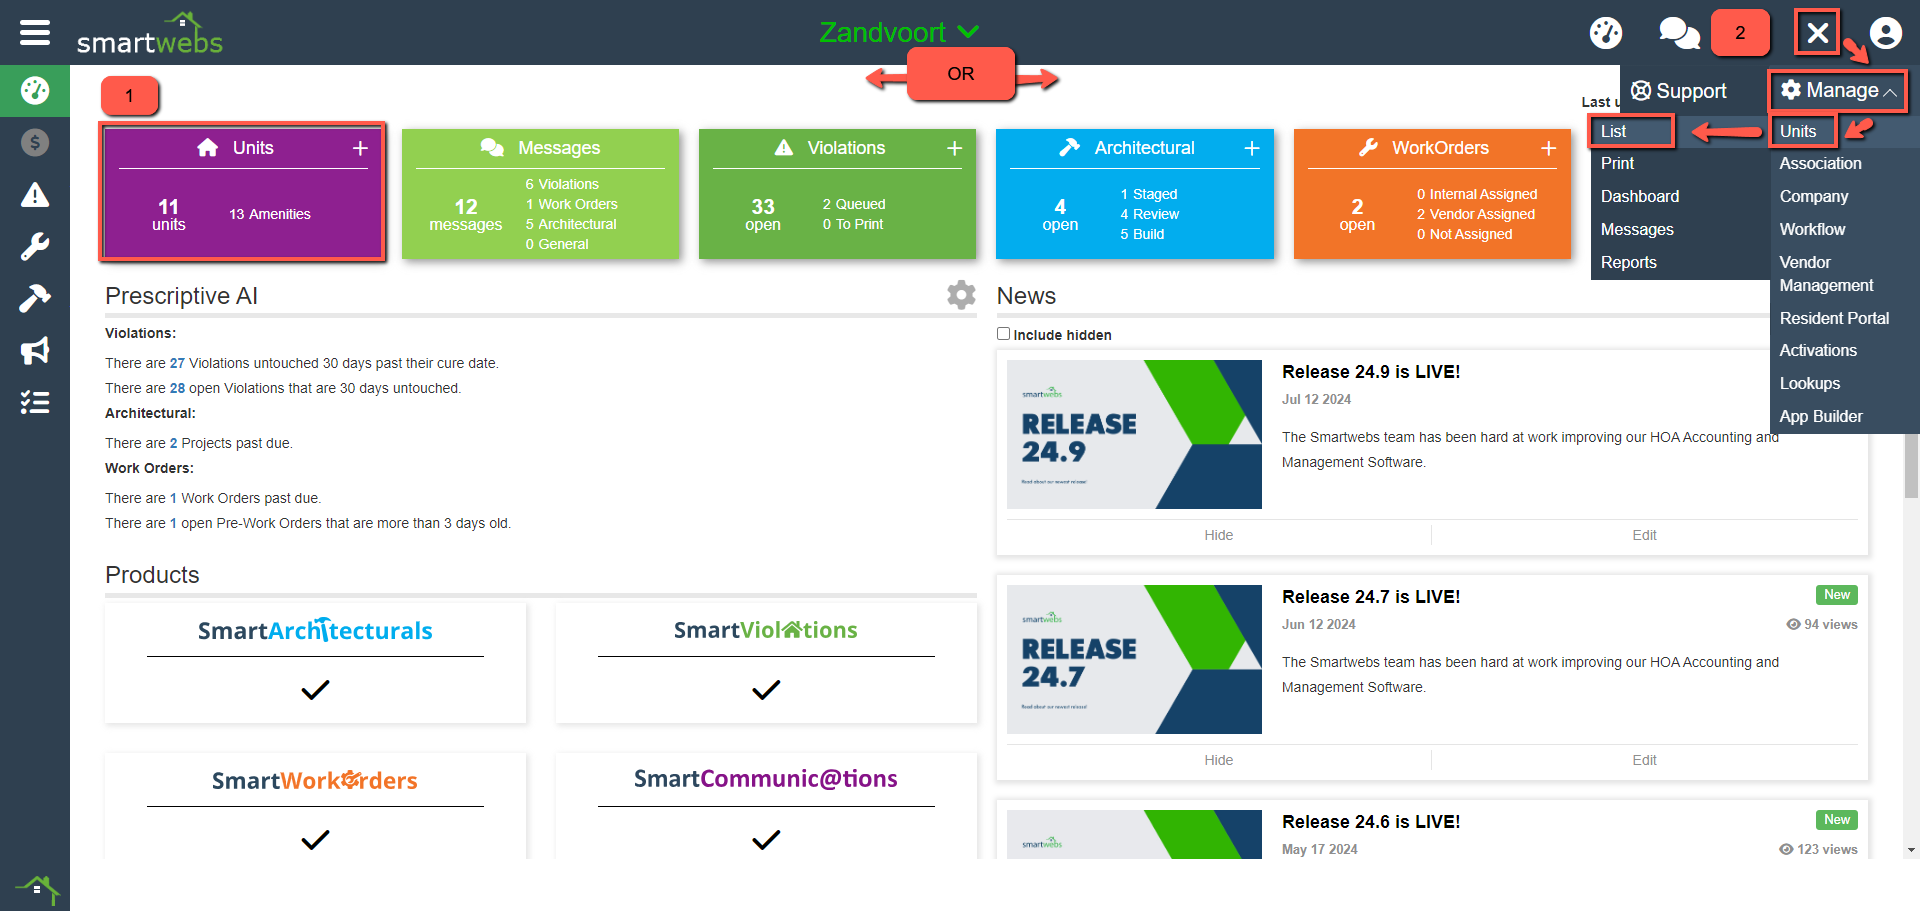Image resolution: width=1920 pixels, height=911 pixels.
Task: Select Print in Units submenu
Action: 1617,164
